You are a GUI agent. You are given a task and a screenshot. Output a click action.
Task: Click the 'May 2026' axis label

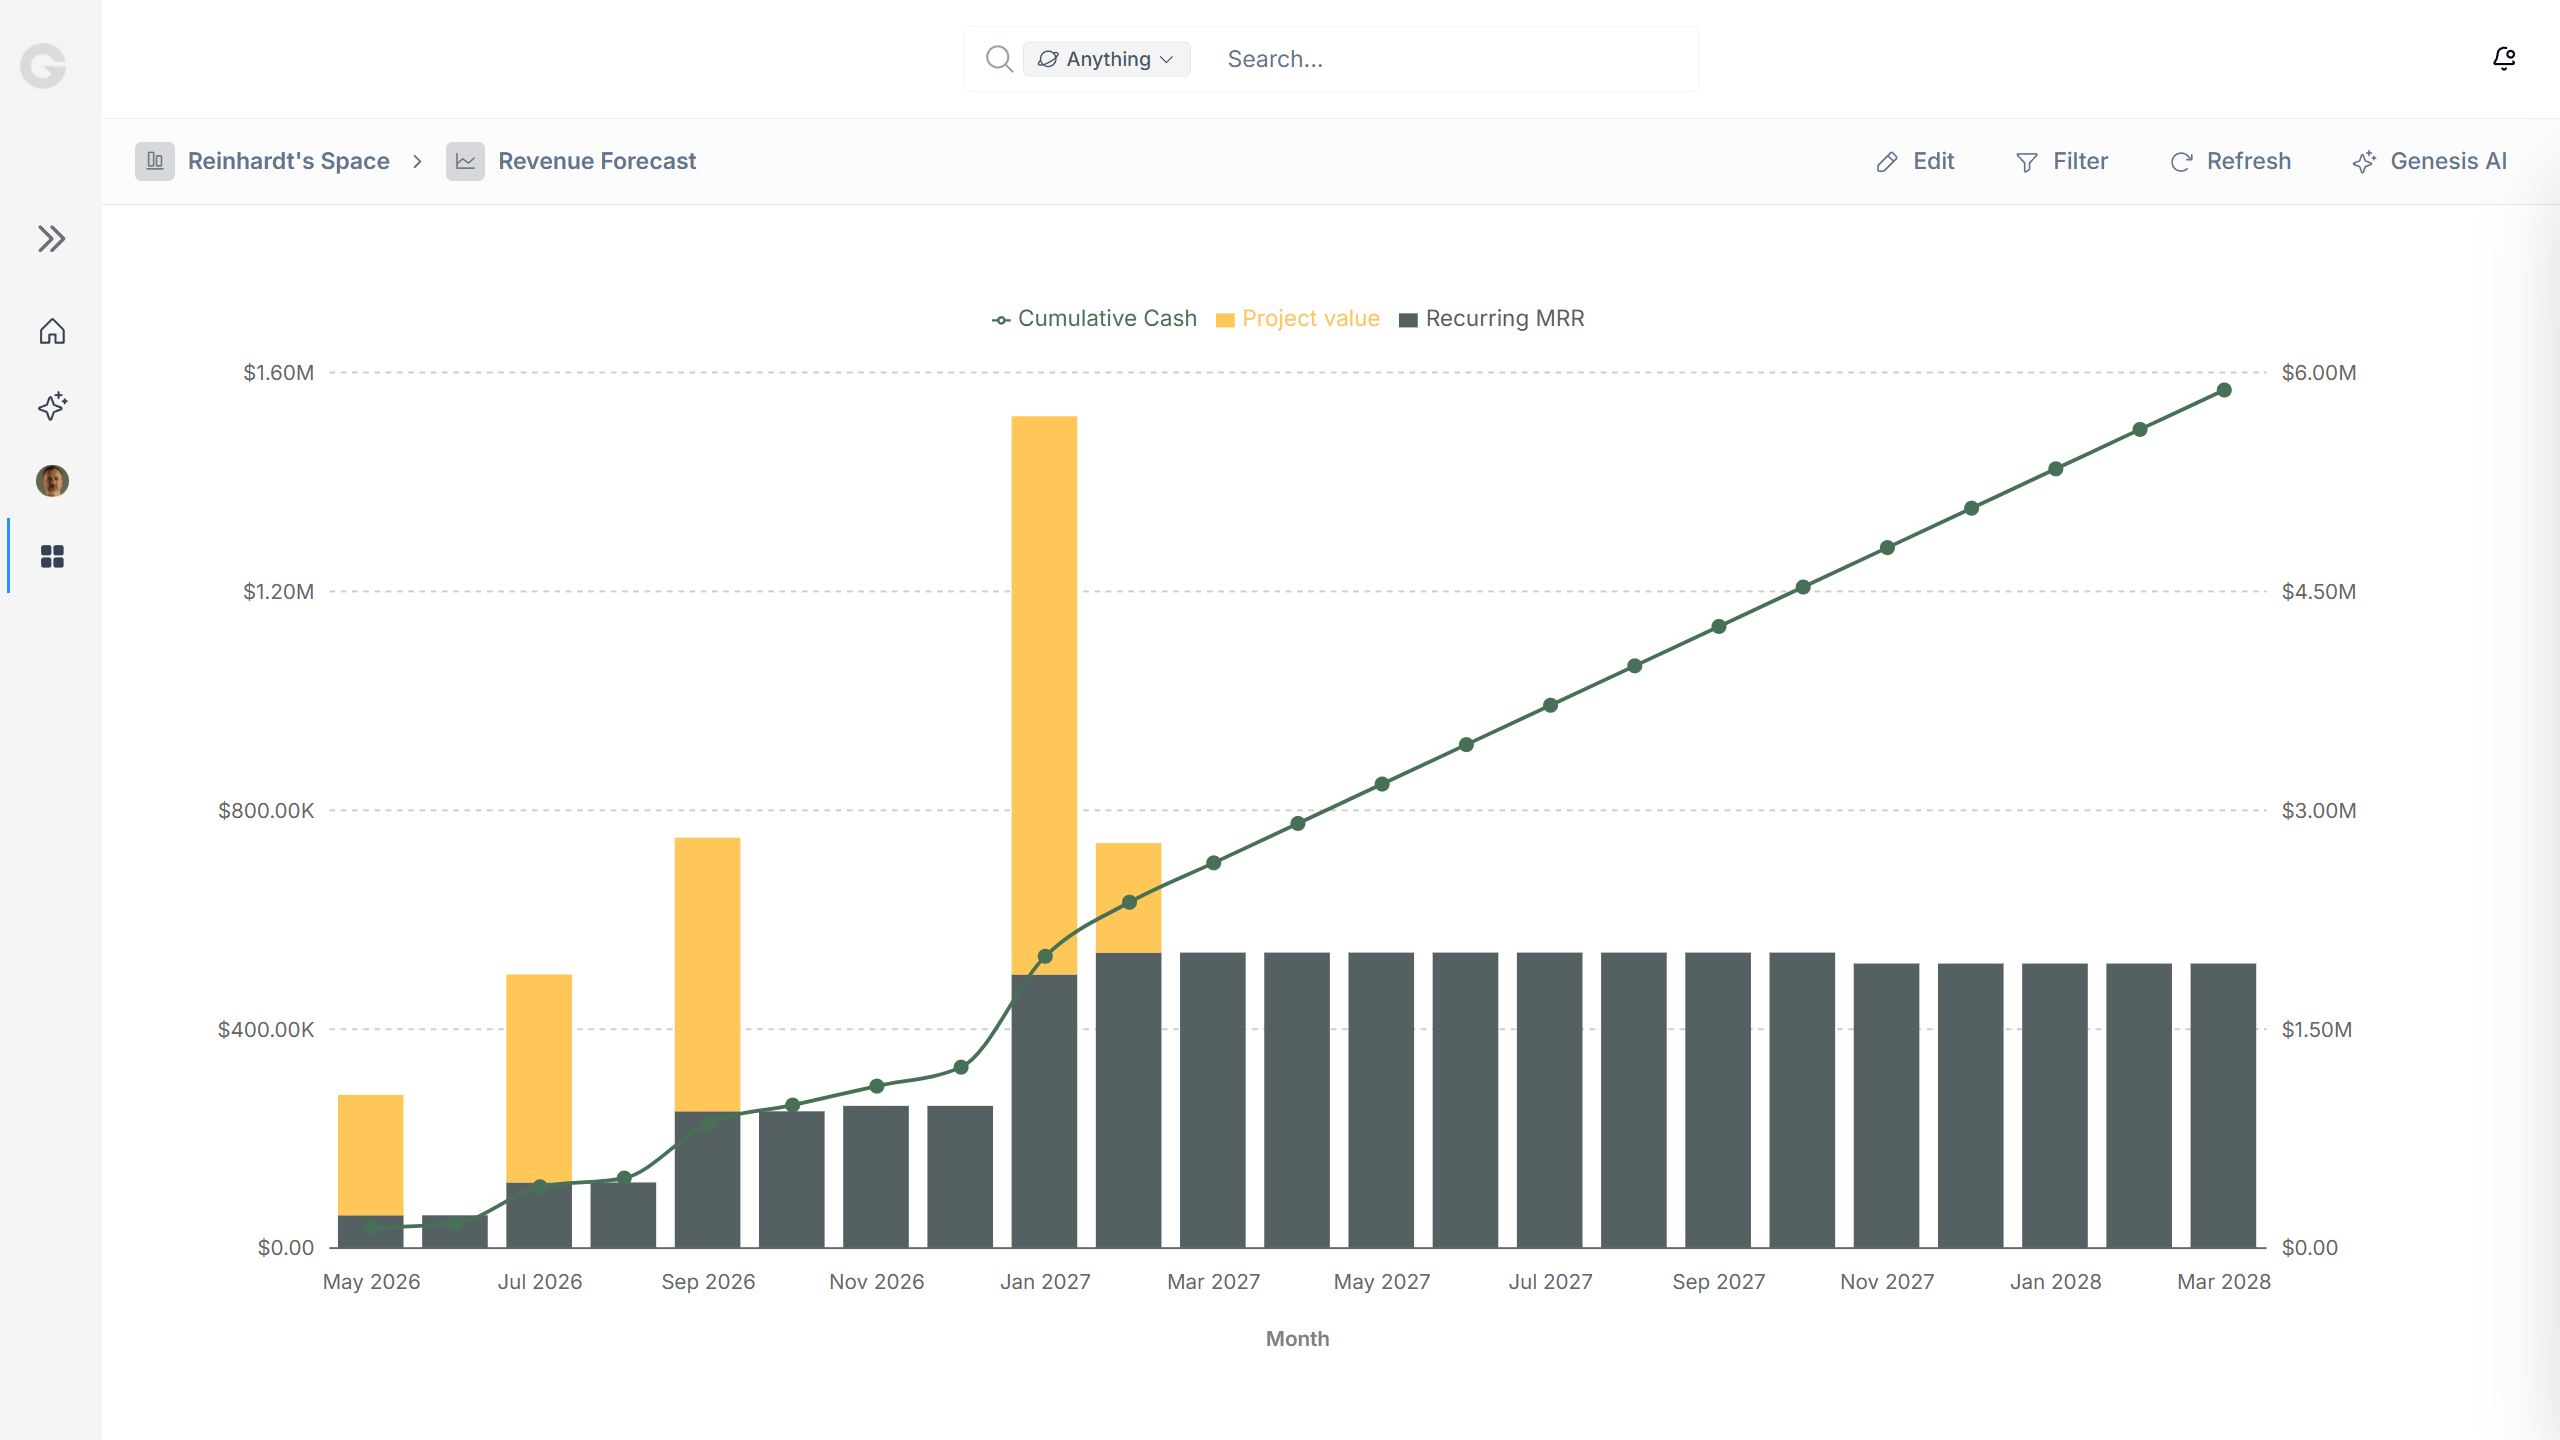point(371,1282)
